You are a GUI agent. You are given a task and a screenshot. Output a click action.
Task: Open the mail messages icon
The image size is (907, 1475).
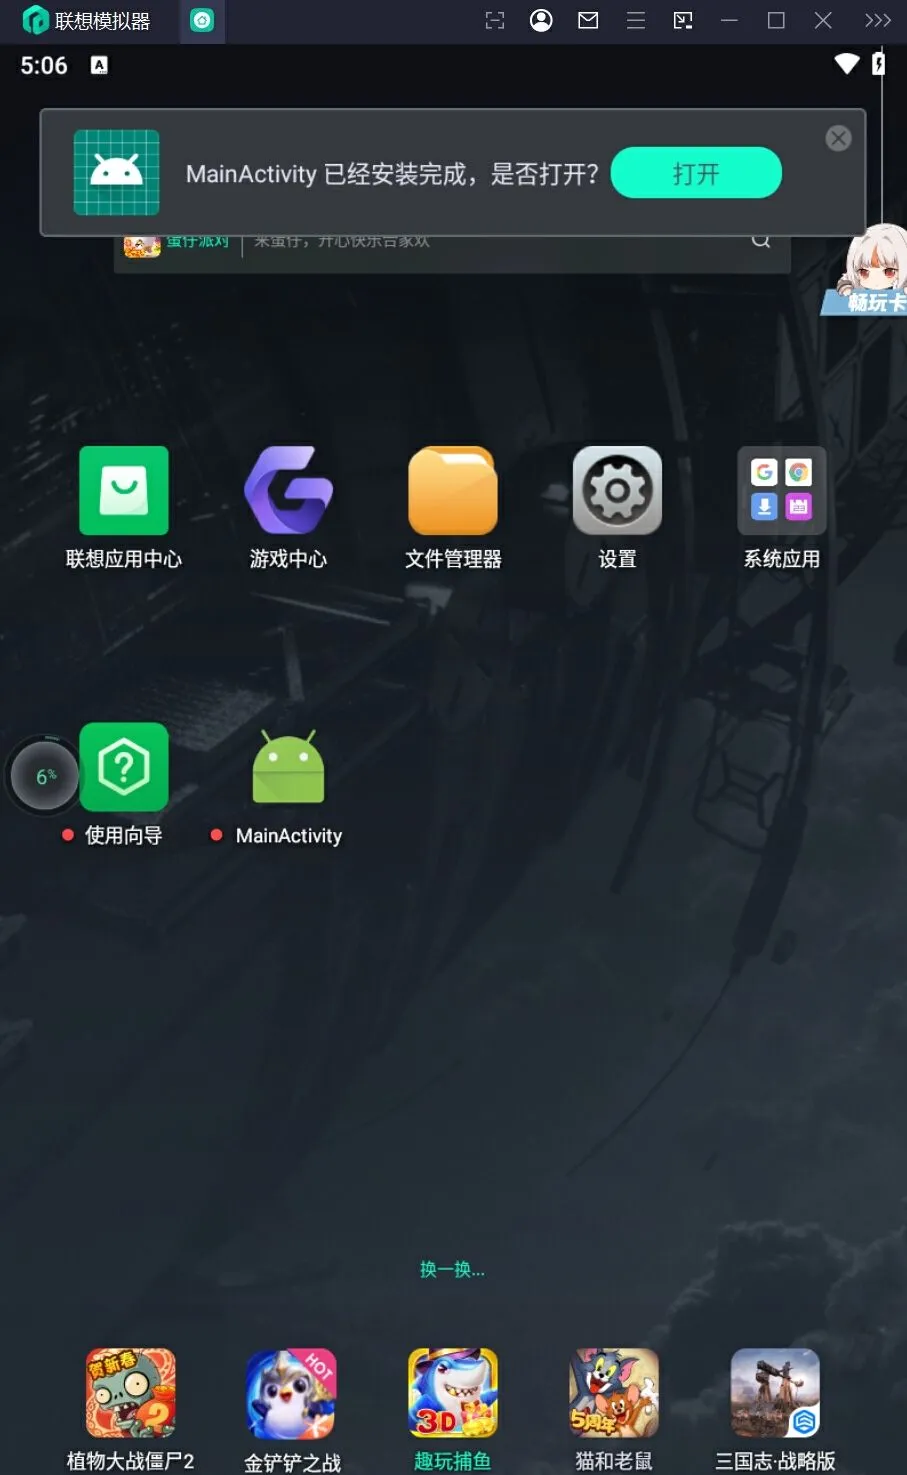click(588, 21)
